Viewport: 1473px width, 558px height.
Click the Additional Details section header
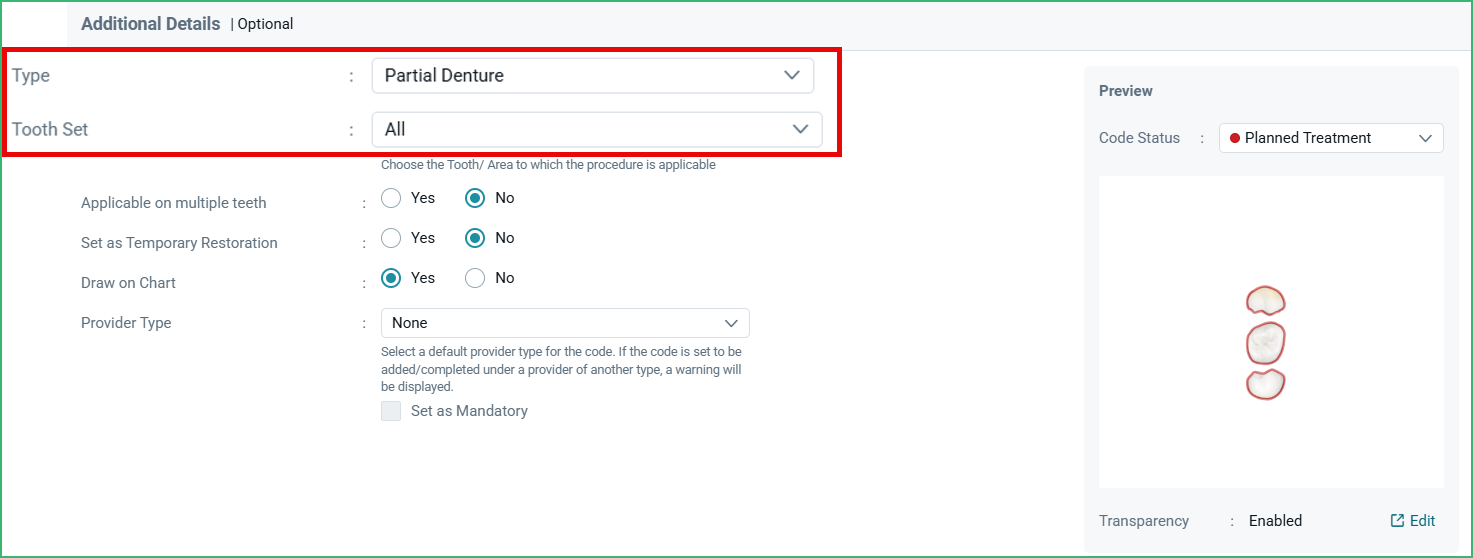pyautogui.click(x=150, y=23)
